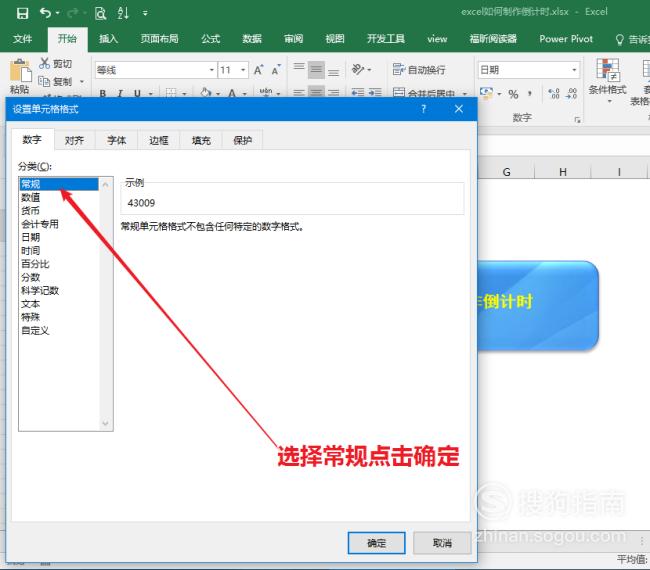The image size is (650, 570).
Task: Open the 文件 ribbon tab
Action: (22, 39)
